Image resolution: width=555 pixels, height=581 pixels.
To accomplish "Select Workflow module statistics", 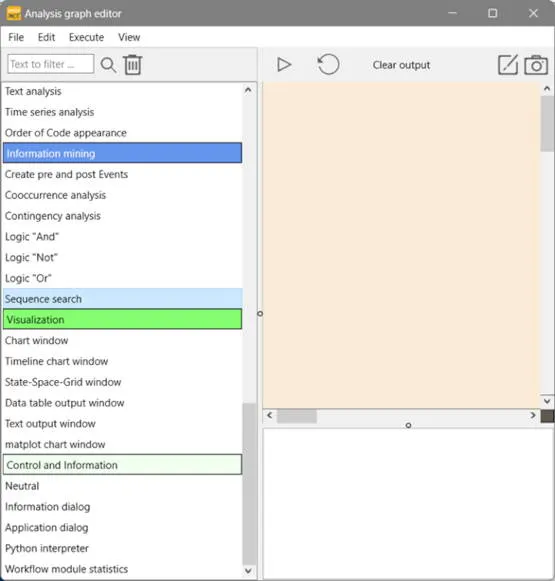I will (x=123, y=569).
